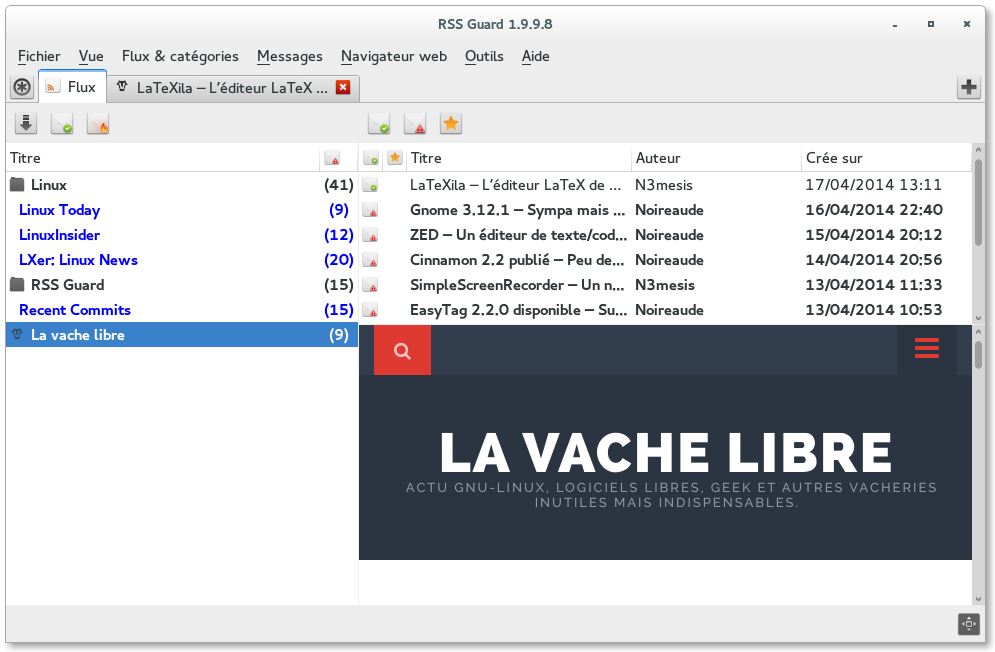The height and width of the screenshot is (652, 995).
Task: Click the La vache libre feed icon
Action: [18, 335]
